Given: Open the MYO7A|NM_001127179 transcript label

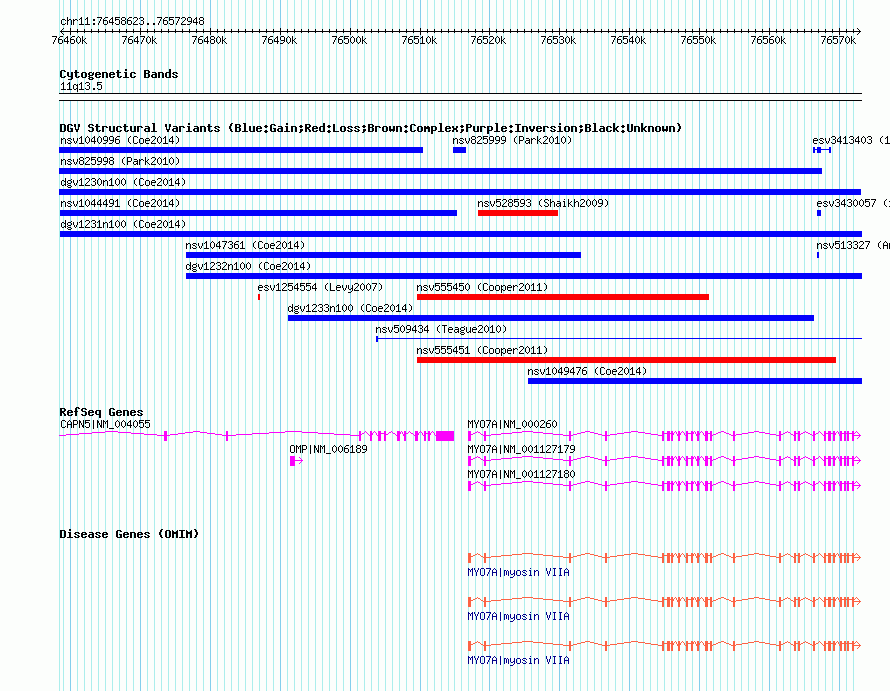Looking at the screenshot, I should point(521,449).
